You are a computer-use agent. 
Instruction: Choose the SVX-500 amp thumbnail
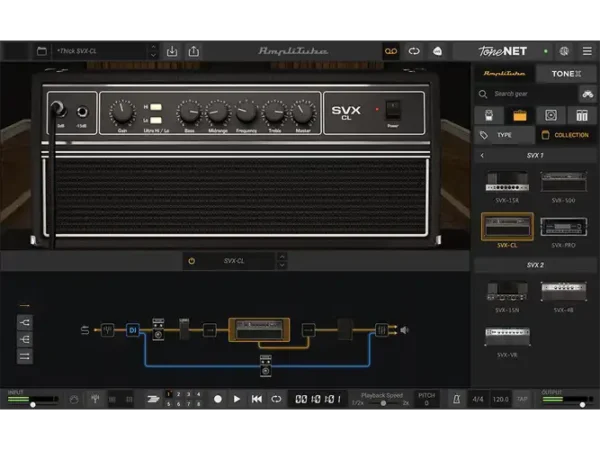pyautogui.click(x=563, y=182)
